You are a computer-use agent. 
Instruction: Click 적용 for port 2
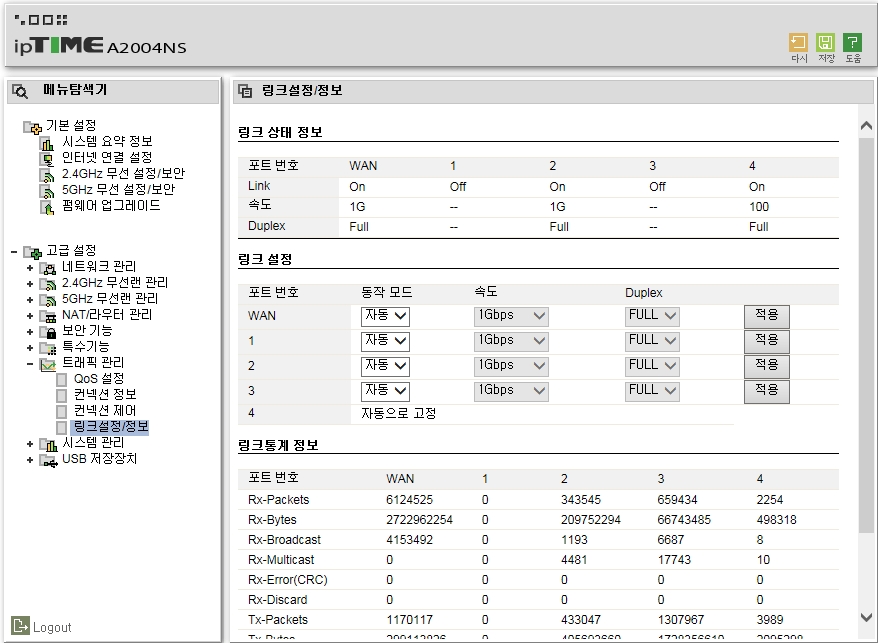click(767, 366)
